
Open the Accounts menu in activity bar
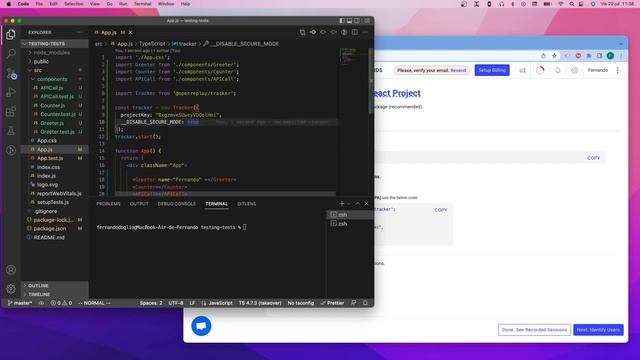tap(11, 270)
